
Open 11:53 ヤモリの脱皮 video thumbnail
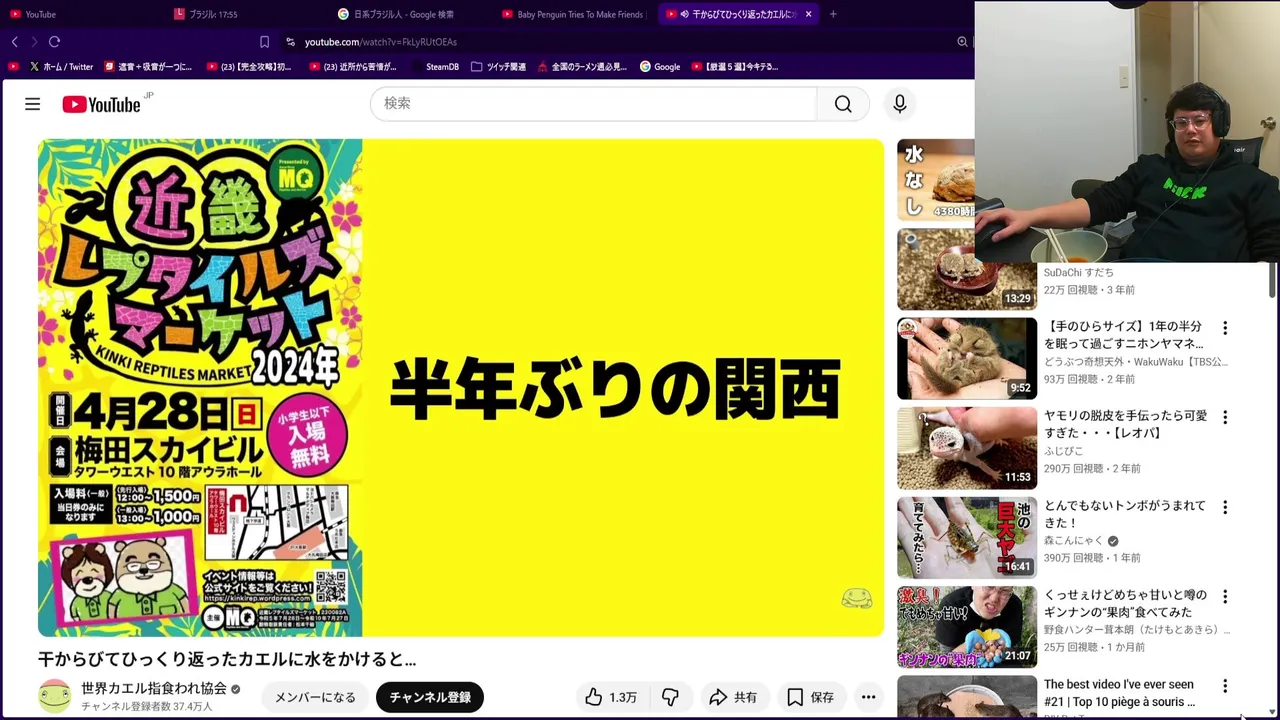coord(967,448)
